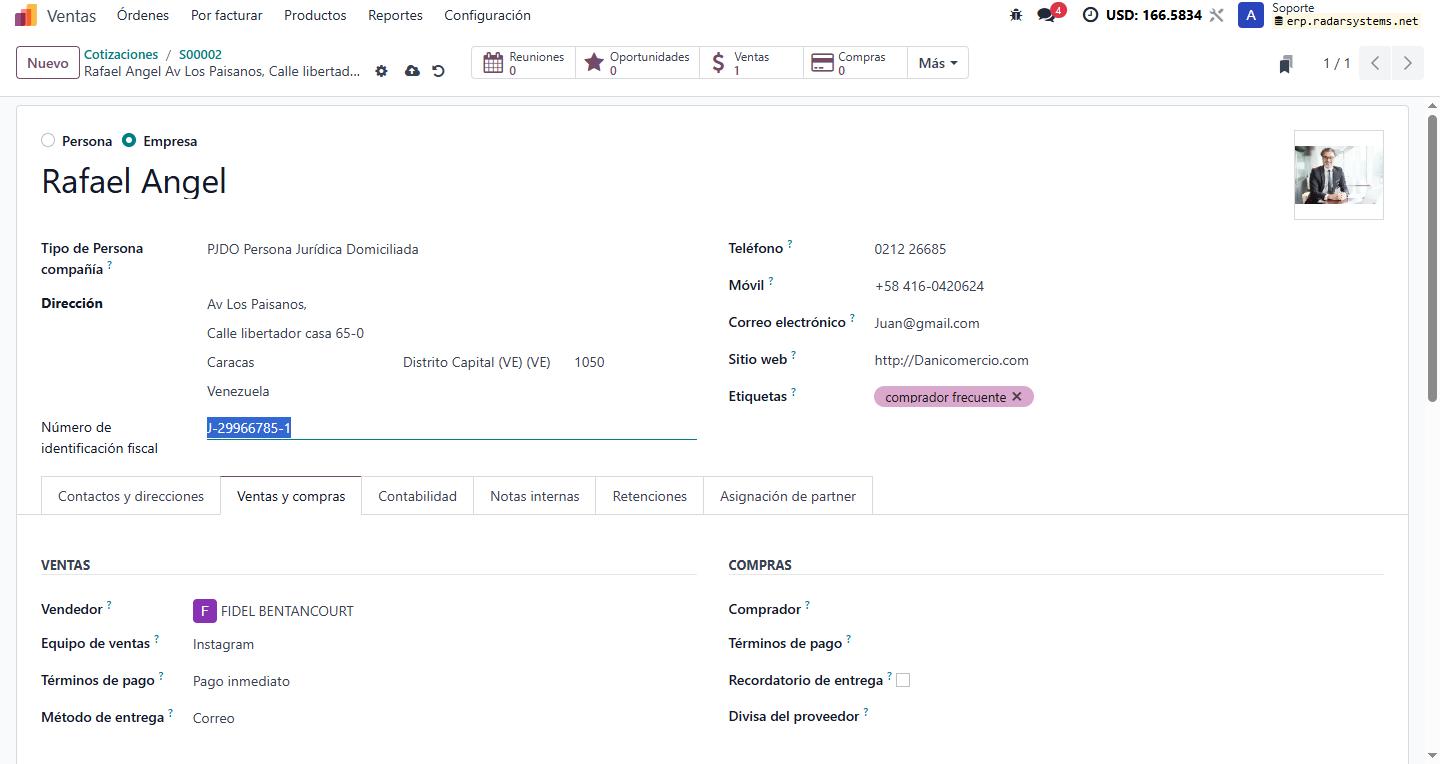This screenshot has height=764, width=1440.
Task: Click the bug debug icon
Action: coord(1016,15)
